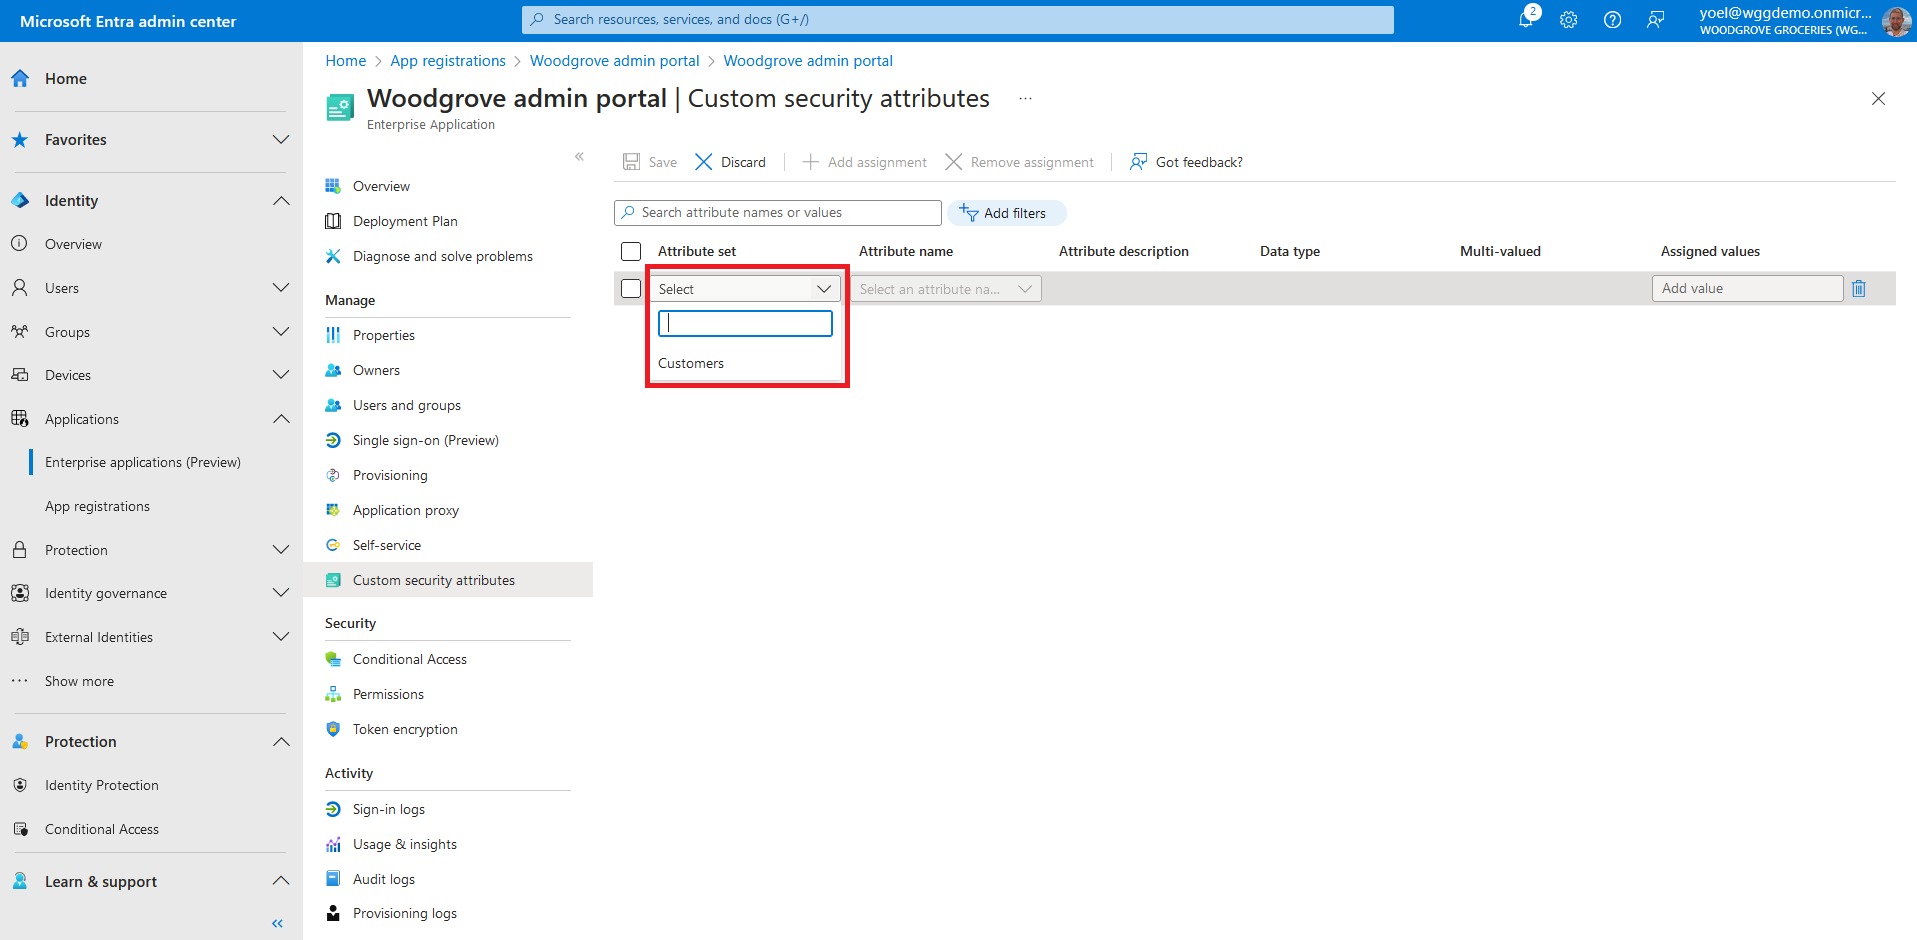Viewport: 1917px width, 940px height.
Task: Open Conditional Access under Security
Action: [409, 659]
